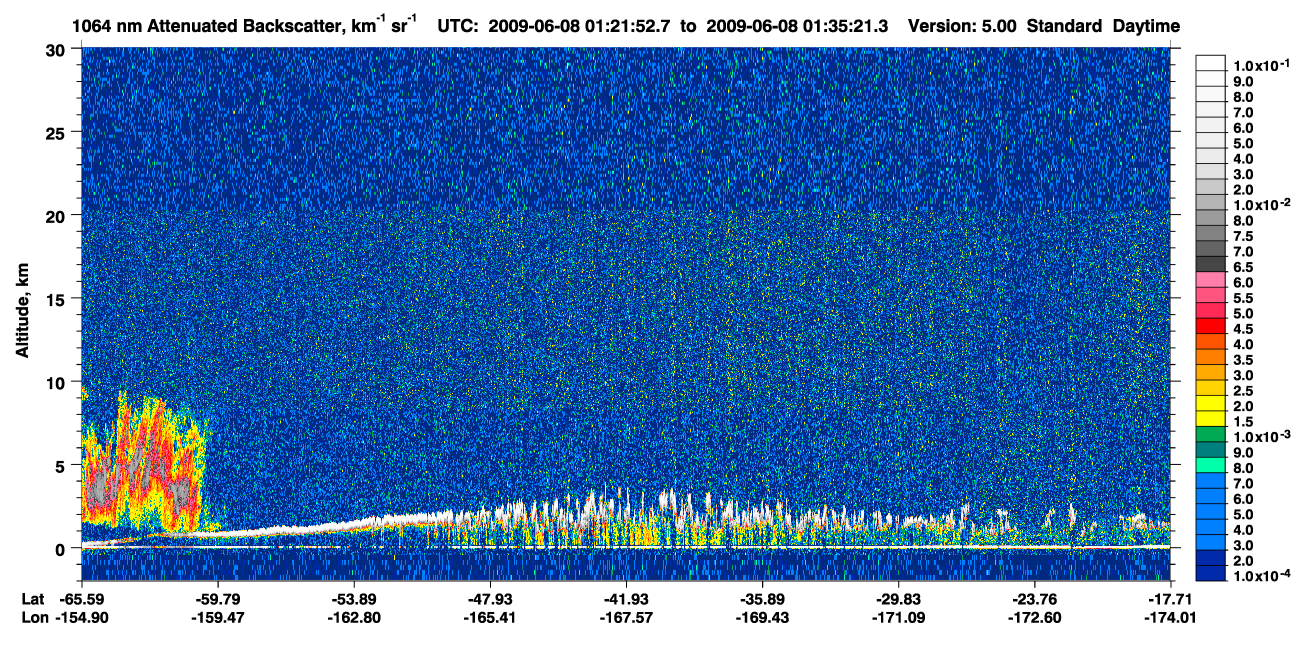Click the longitude value '-154.90'
The image size is (1300, 667).
pos(81,617)
